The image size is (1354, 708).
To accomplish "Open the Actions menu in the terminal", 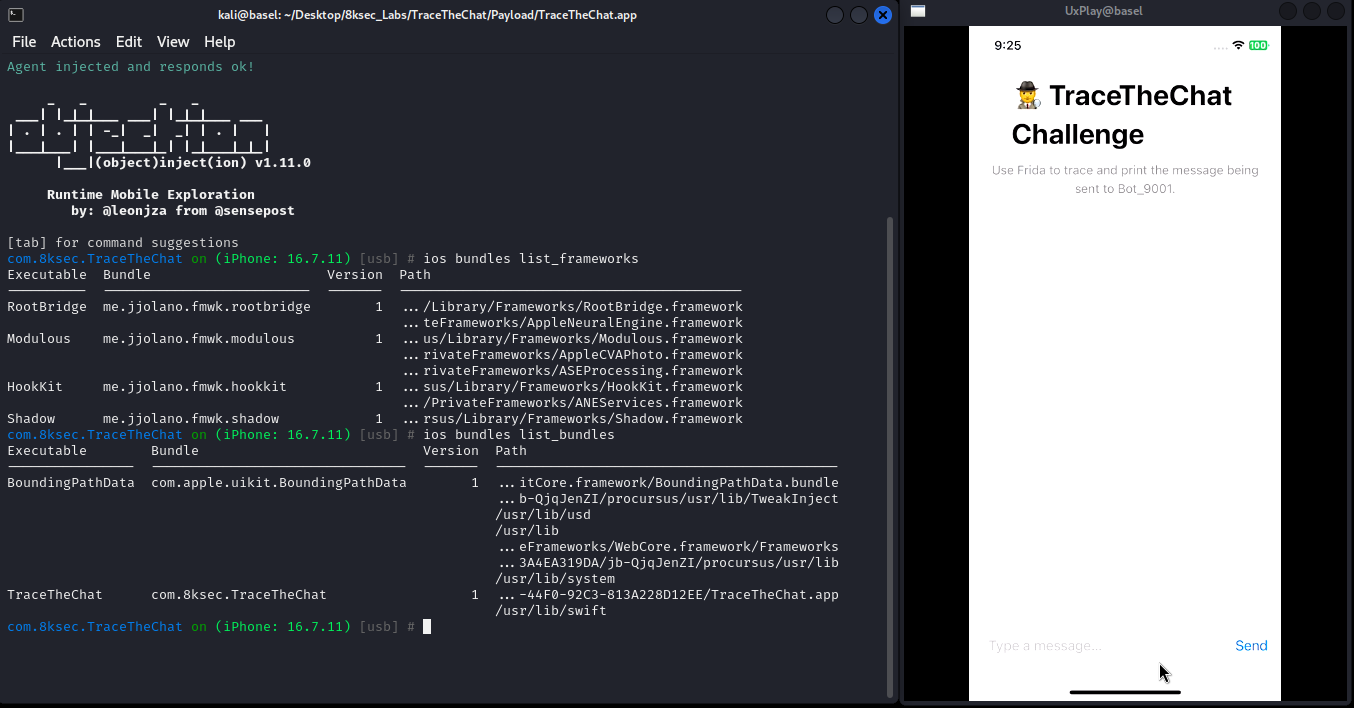I will 76,42.
